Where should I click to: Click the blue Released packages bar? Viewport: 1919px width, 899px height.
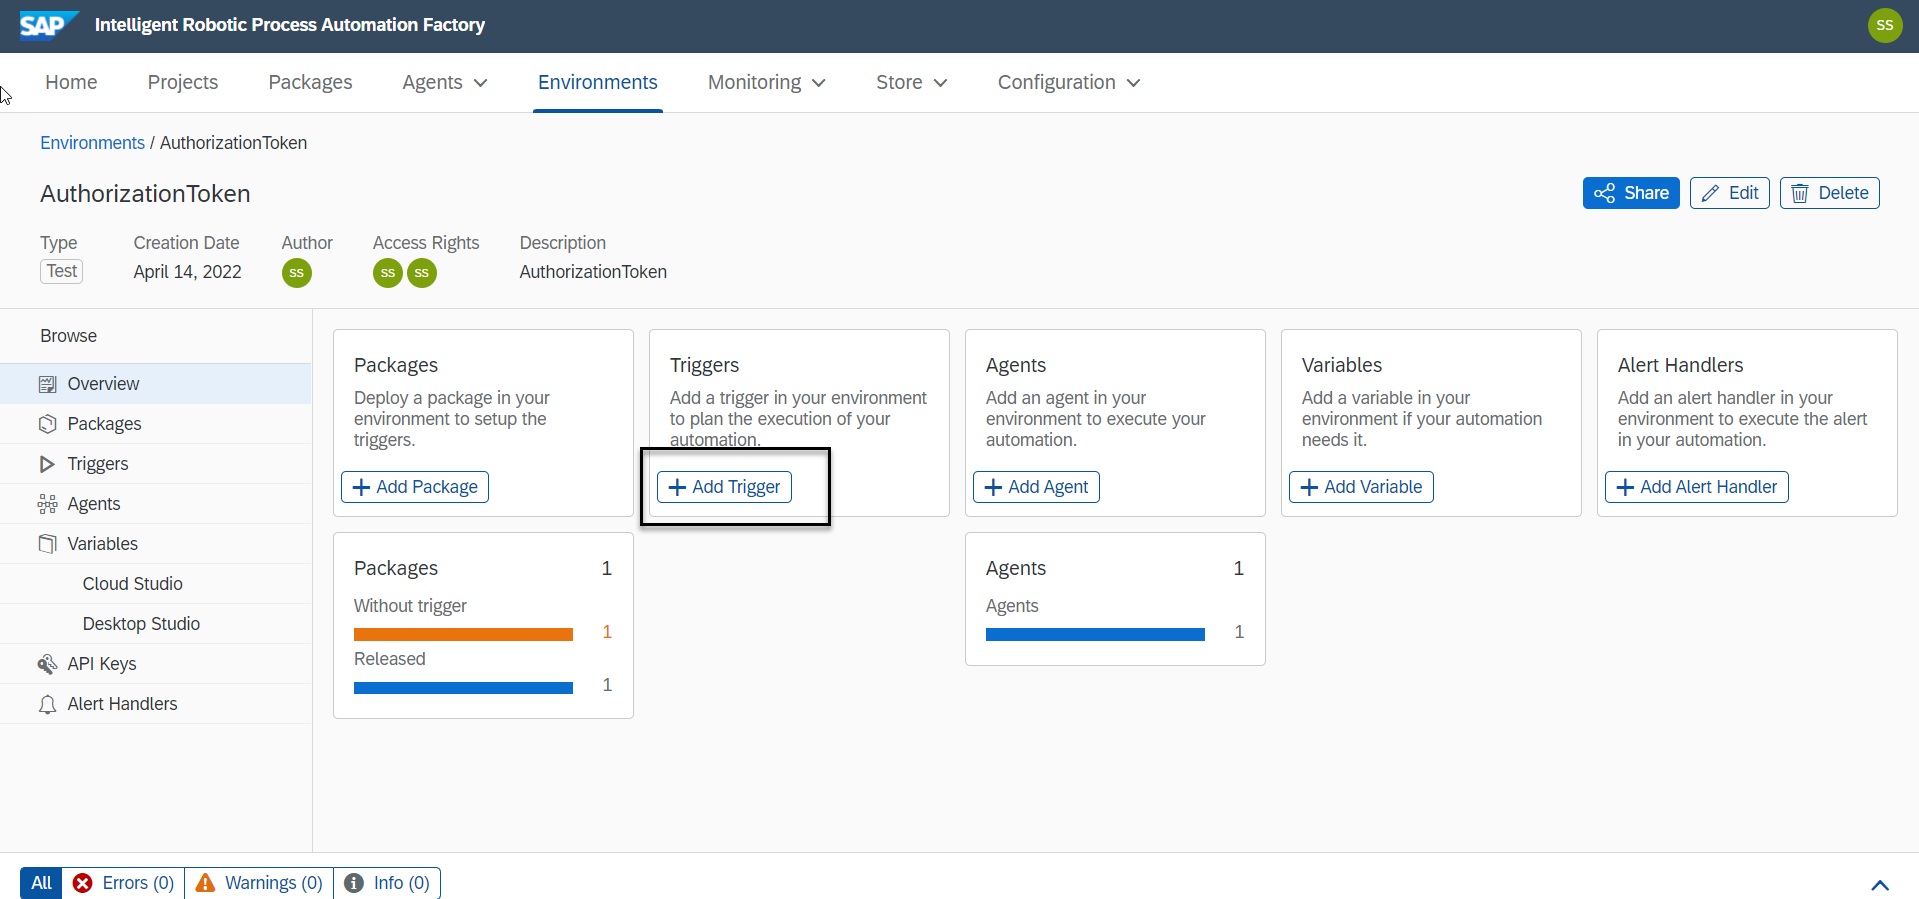[x=463, y=687]
